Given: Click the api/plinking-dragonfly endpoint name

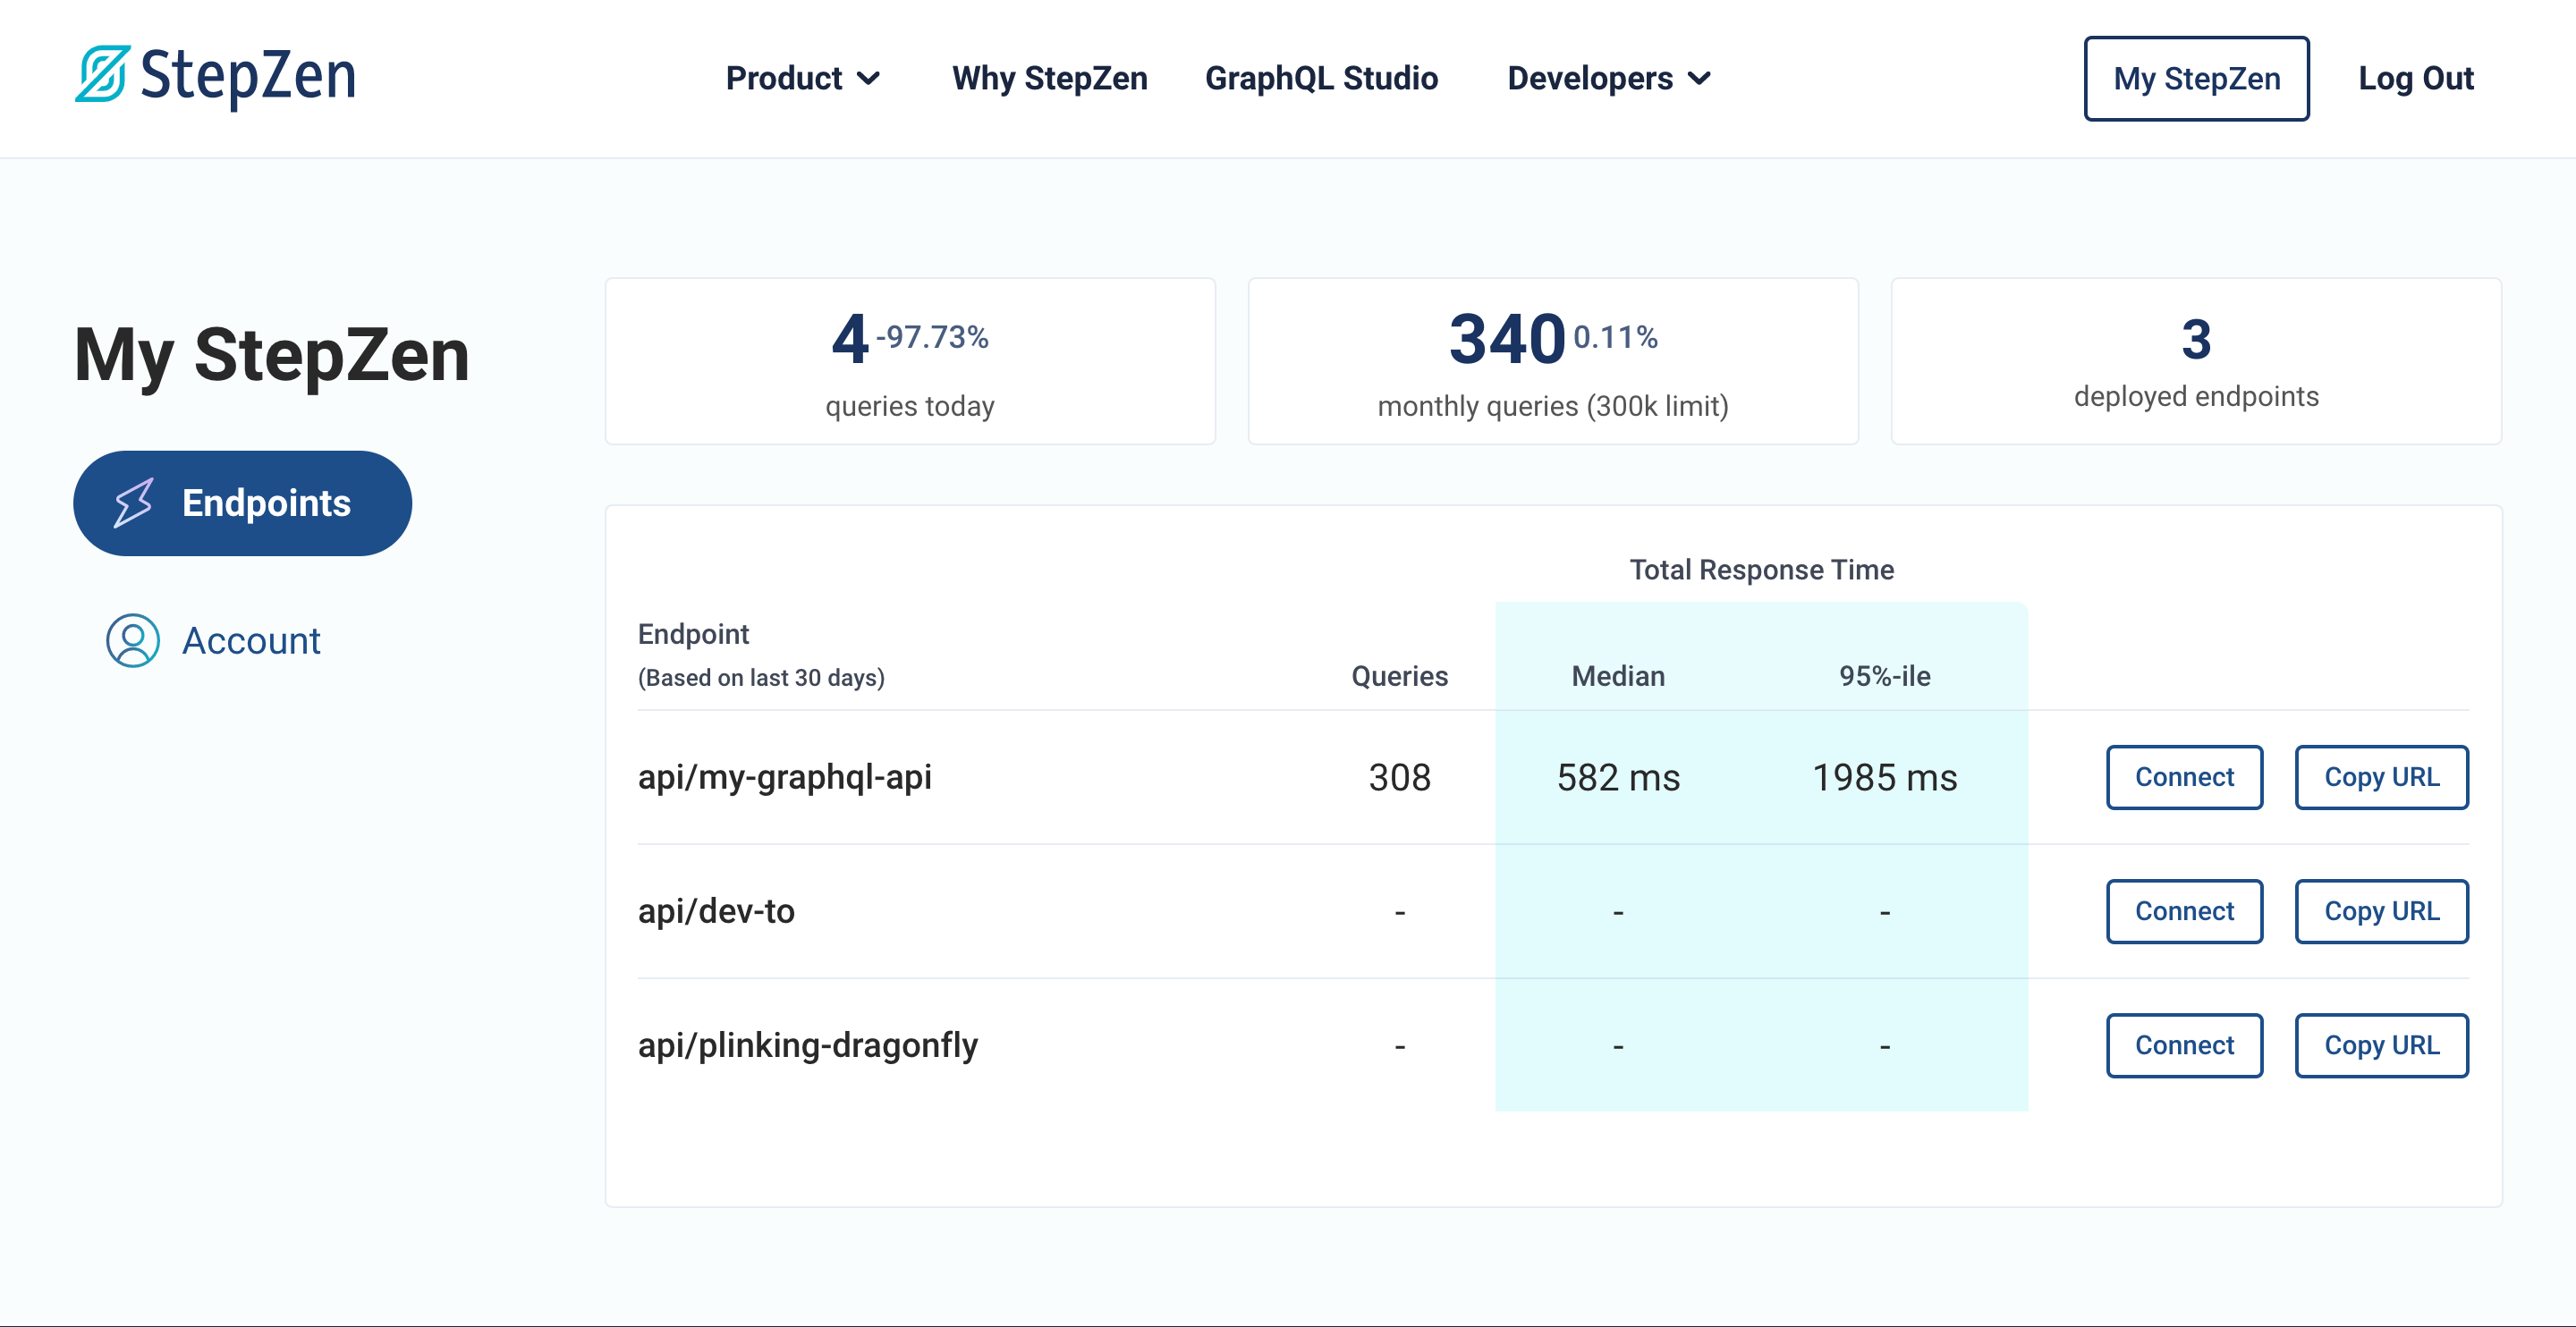Looking at the screenshot, I should point(808,1045).
